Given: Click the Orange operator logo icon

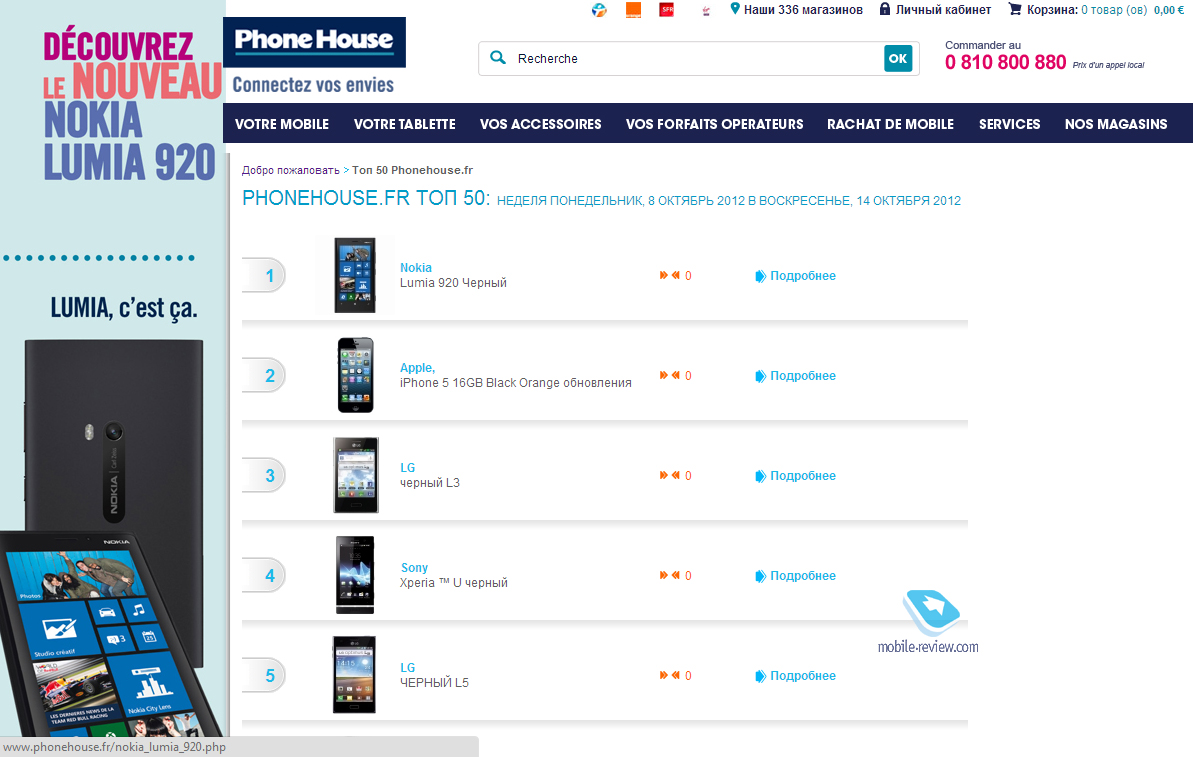Looking at the screenshot, I should pos(633,10).
